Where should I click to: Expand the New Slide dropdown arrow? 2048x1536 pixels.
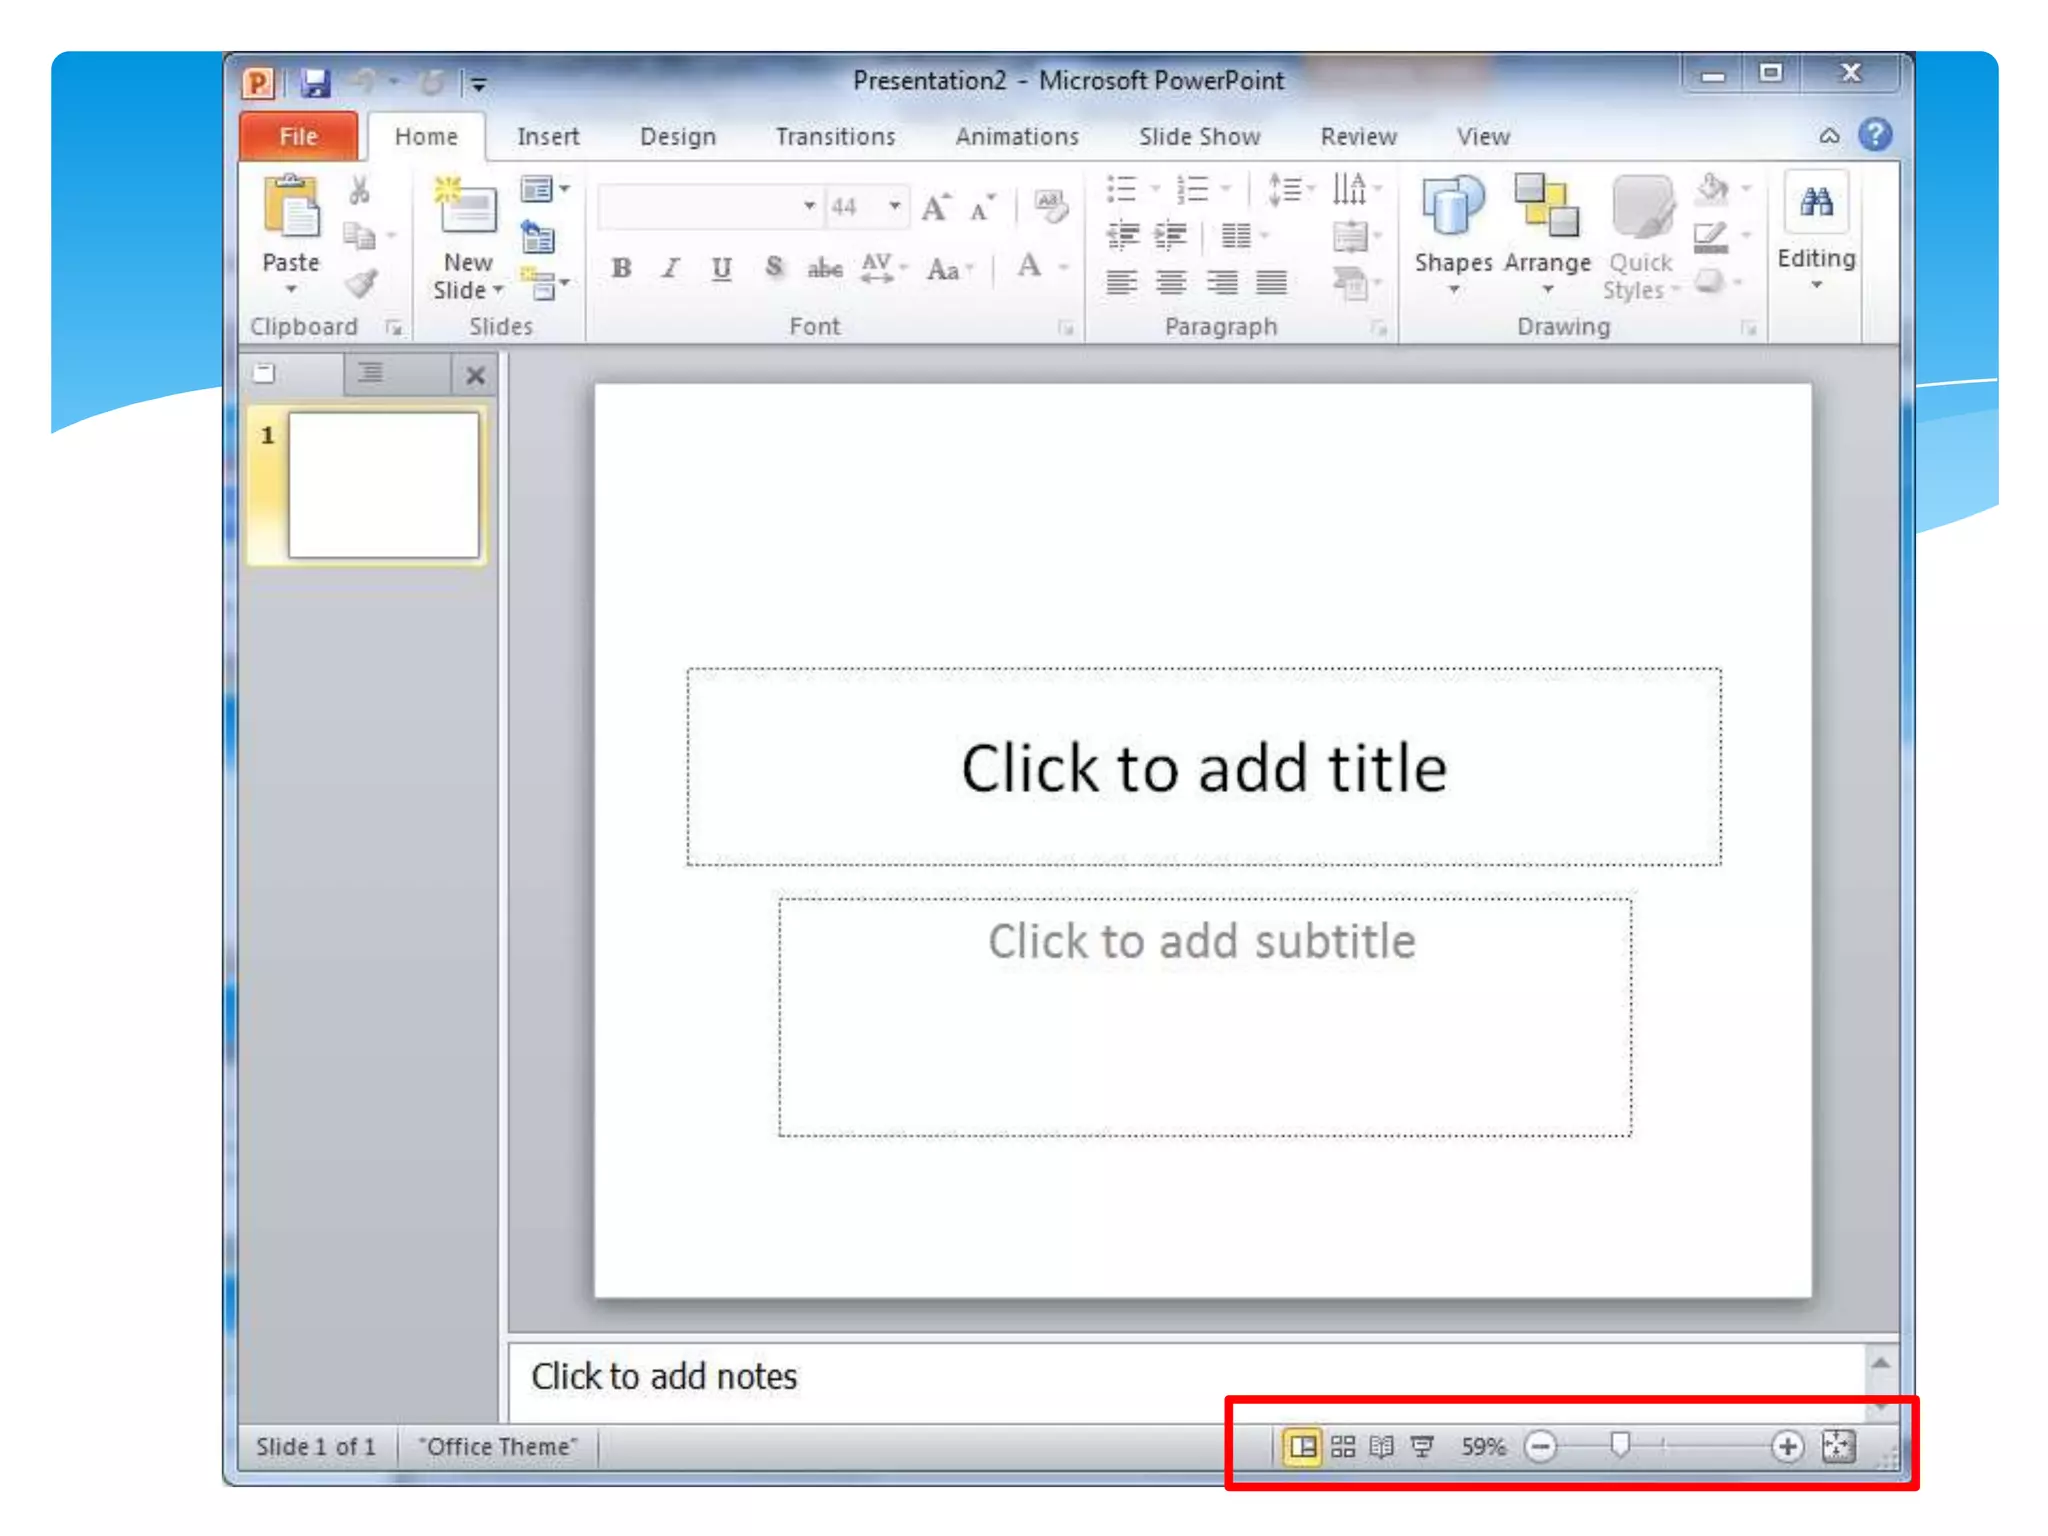coord(497,291)
